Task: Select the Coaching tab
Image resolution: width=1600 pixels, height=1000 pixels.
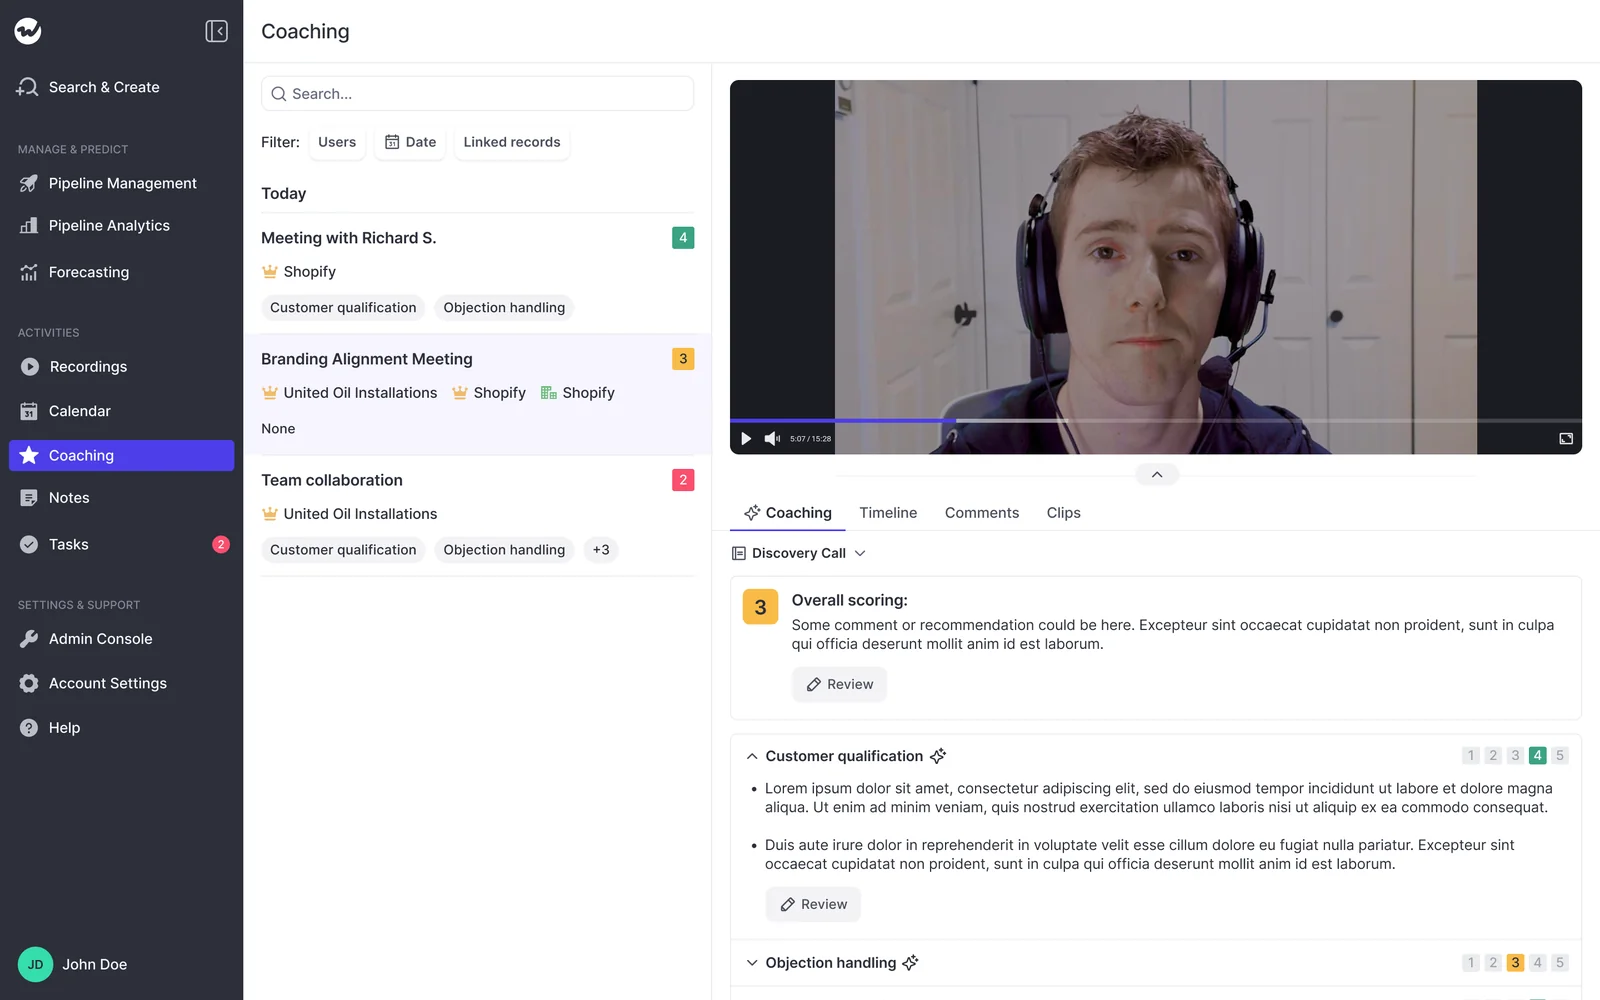Action: [x=788, y=513]
